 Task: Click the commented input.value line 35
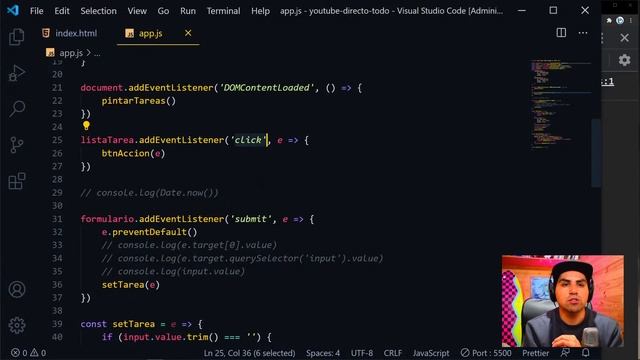(x=173, y=271)
